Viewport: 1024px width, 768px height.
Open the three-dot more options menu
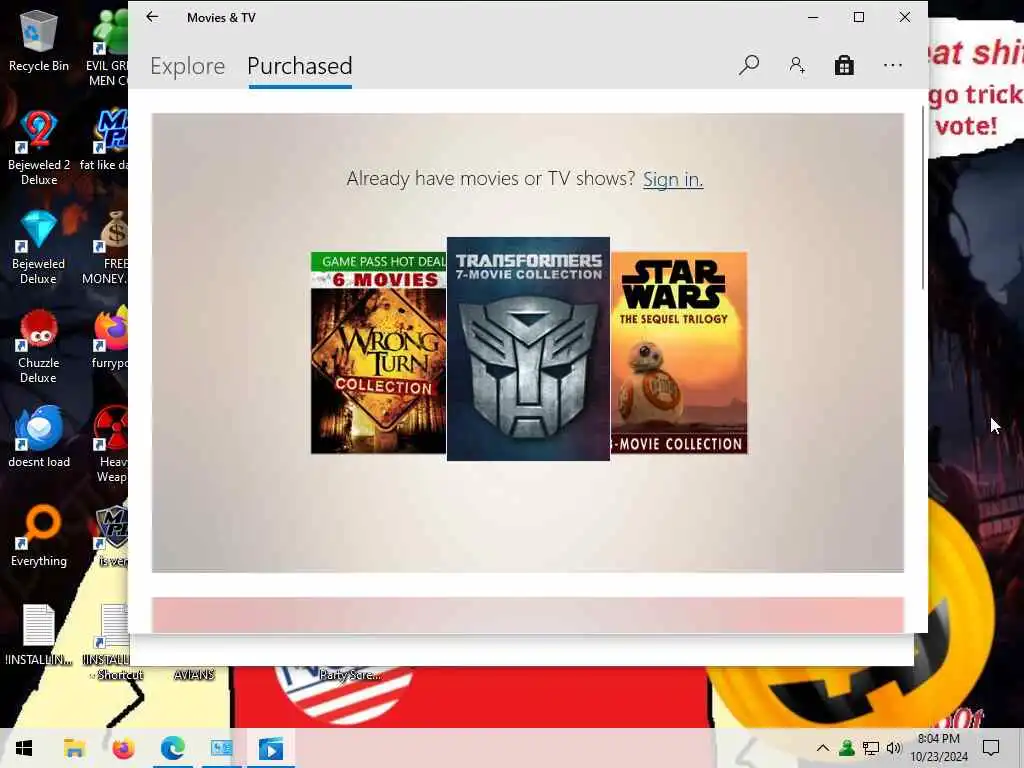click(893, 65)
